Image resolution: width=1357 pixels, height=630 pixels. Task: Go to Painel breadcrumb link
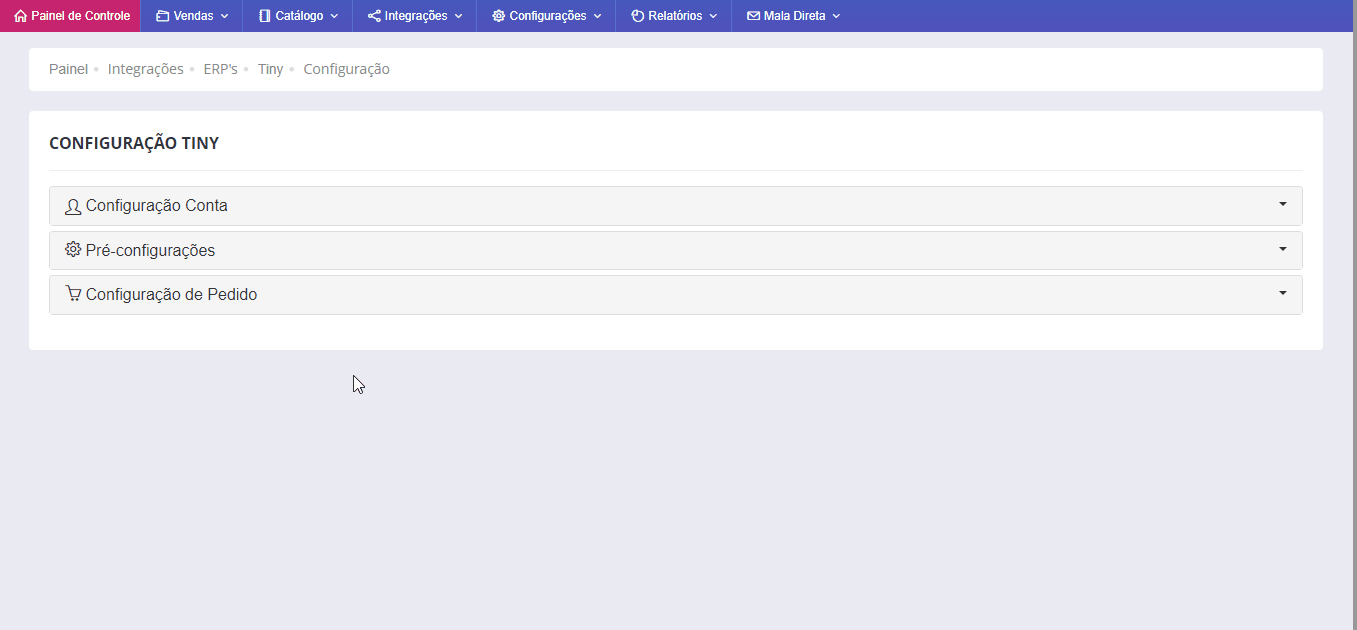click(x=68, y=69)
